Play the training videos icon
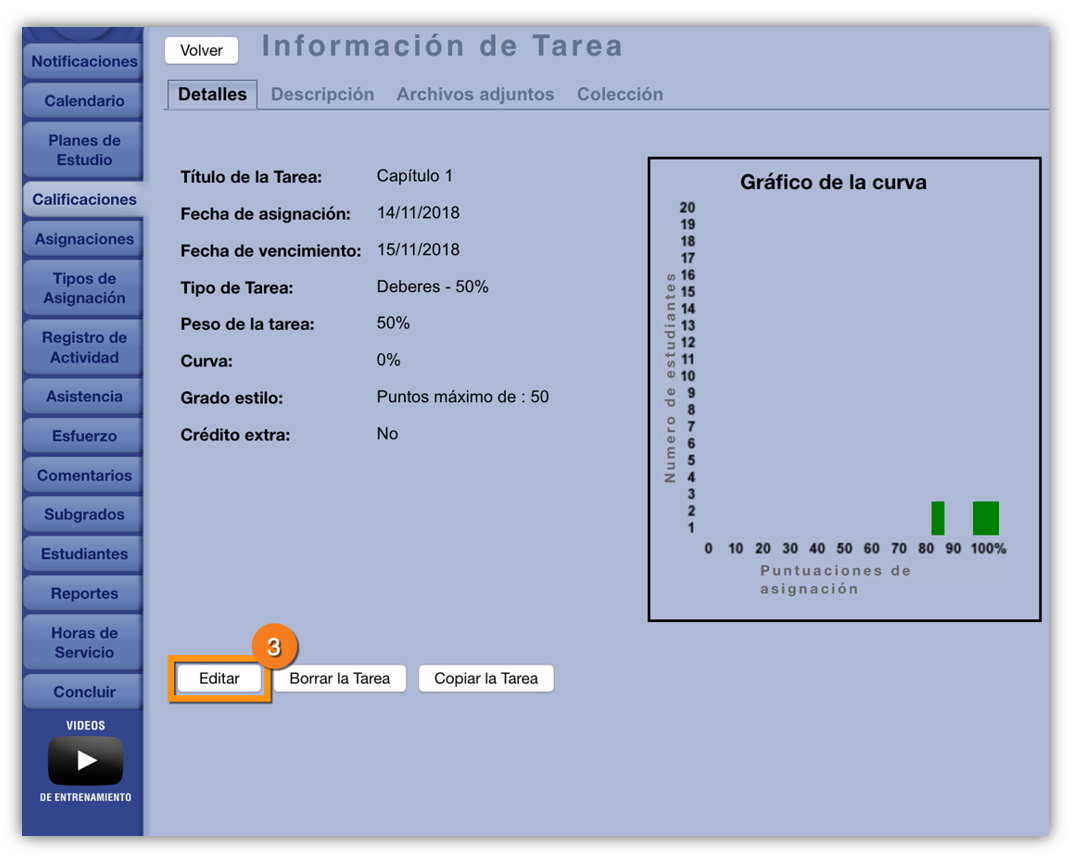The height and width of the screenshot is (863, 1080). click(x=85, y=761)
